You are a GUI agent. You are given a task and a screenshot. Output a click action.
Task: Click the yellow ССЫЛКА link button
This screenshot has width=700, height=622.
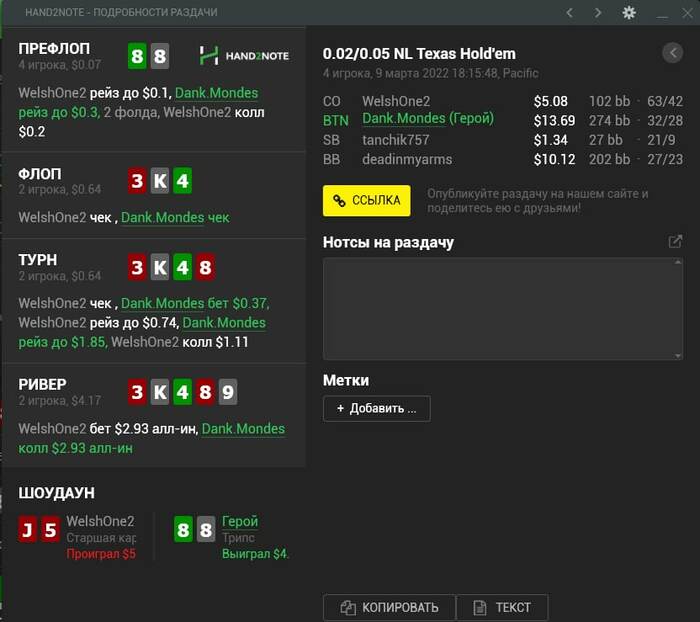click(x=367, y=200)
